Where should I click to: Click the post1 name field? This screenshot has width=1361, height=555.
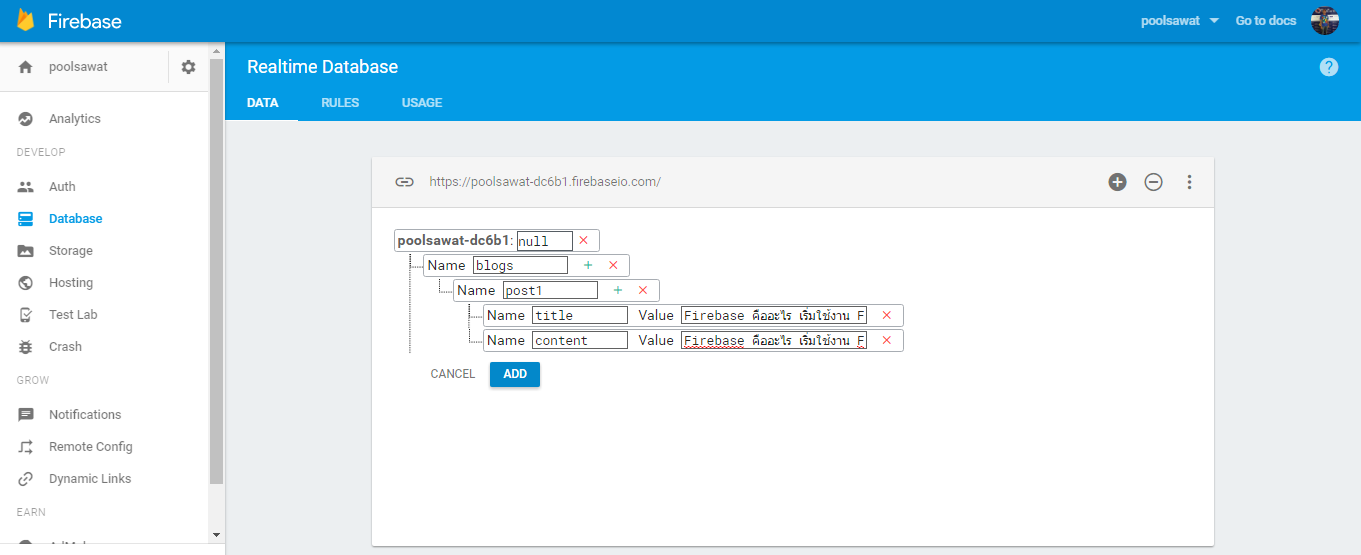click(x=550, y=290)
